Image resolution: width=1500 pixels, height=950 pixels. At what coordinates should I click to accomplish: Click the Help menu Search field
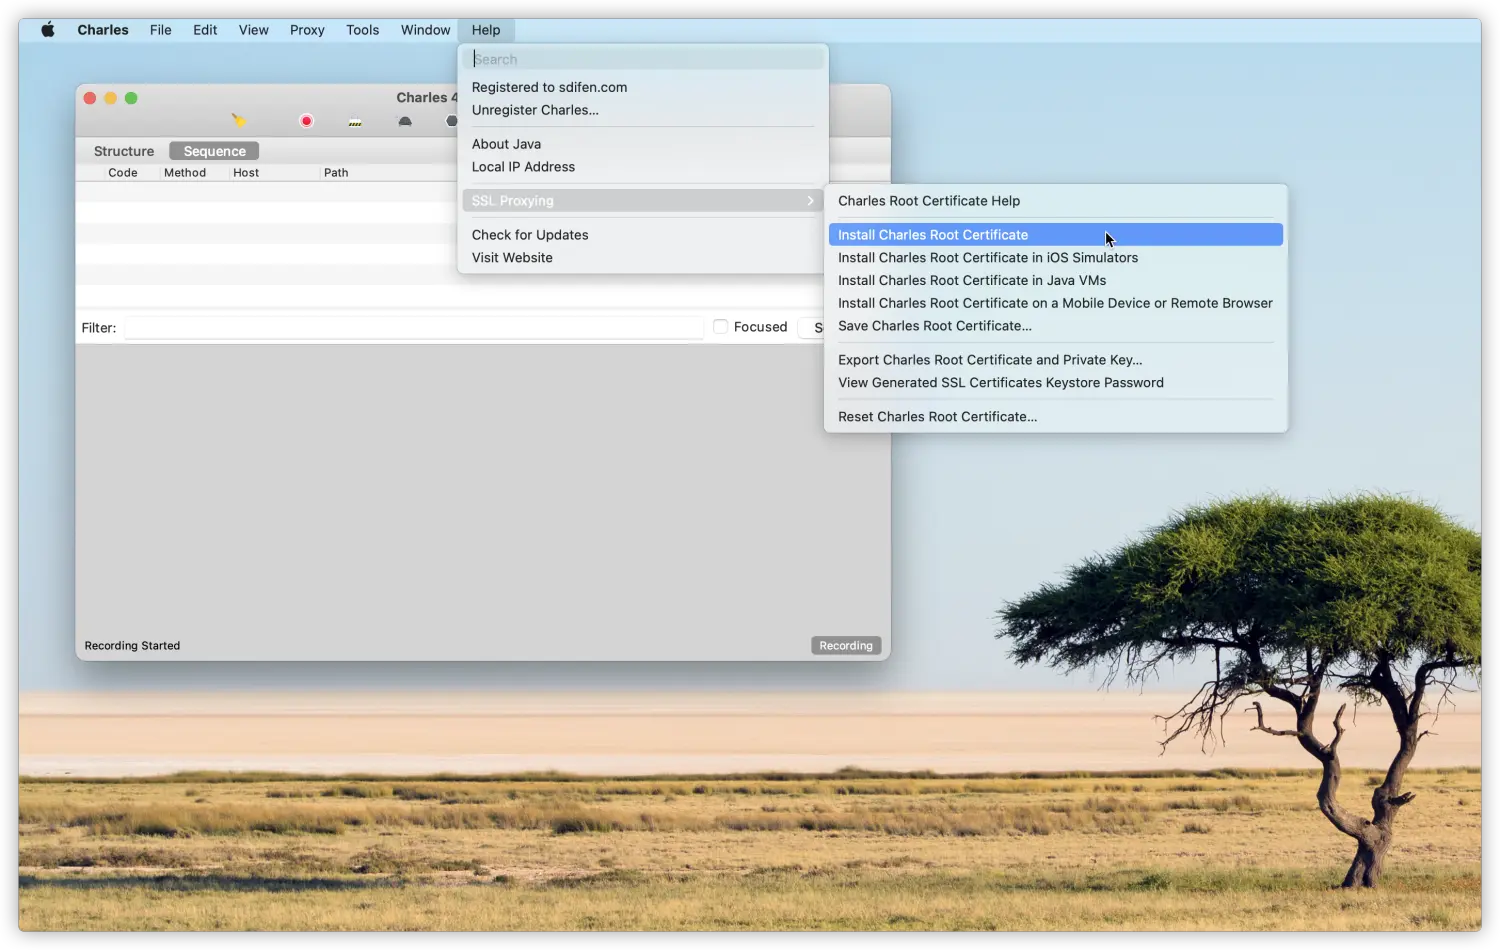(643, 60)
